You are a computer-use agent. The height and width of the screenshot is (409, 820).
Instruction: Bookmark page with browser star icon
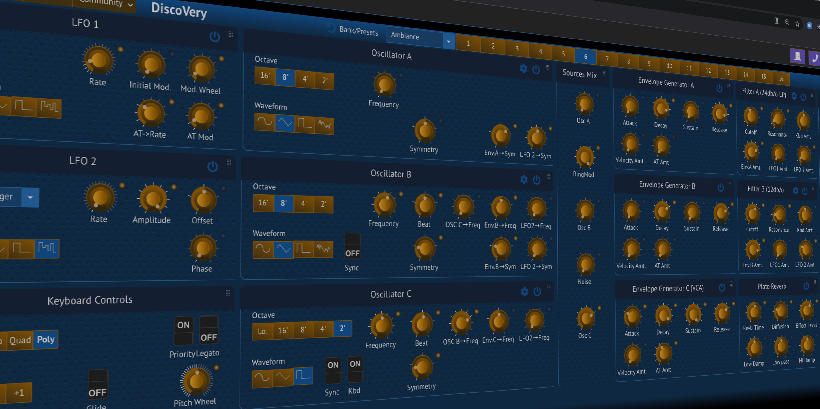798,24
